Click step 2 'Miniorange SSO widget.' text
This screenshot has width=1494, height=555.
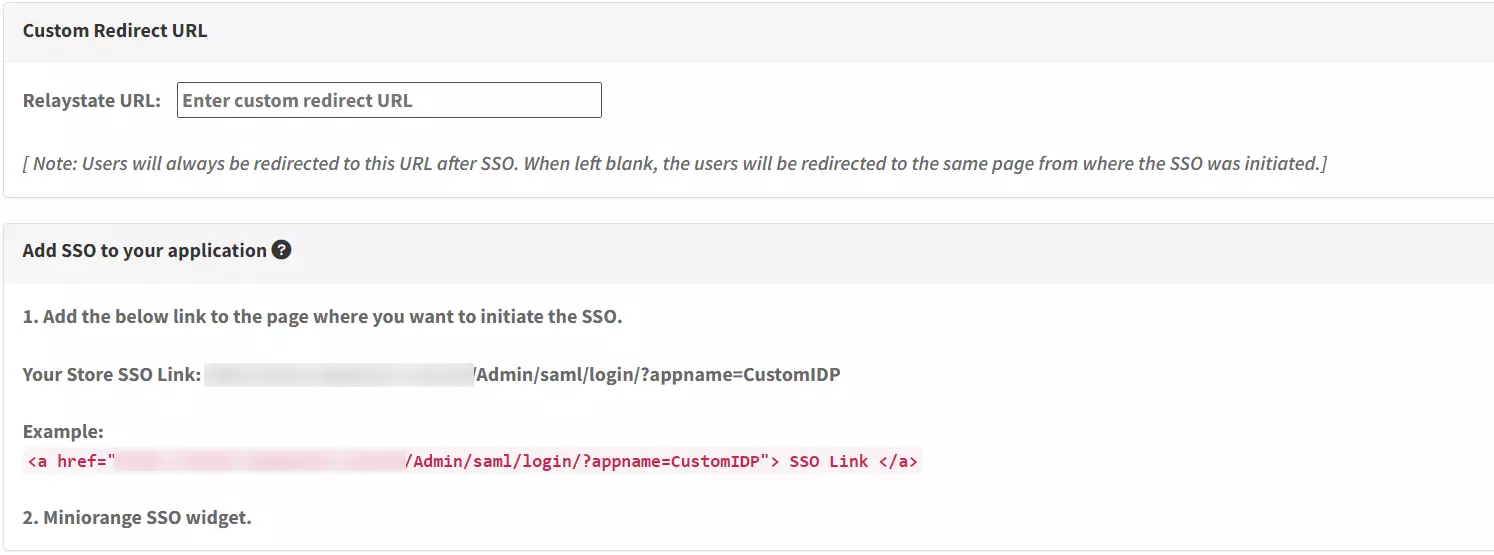[x=137, y=518]
